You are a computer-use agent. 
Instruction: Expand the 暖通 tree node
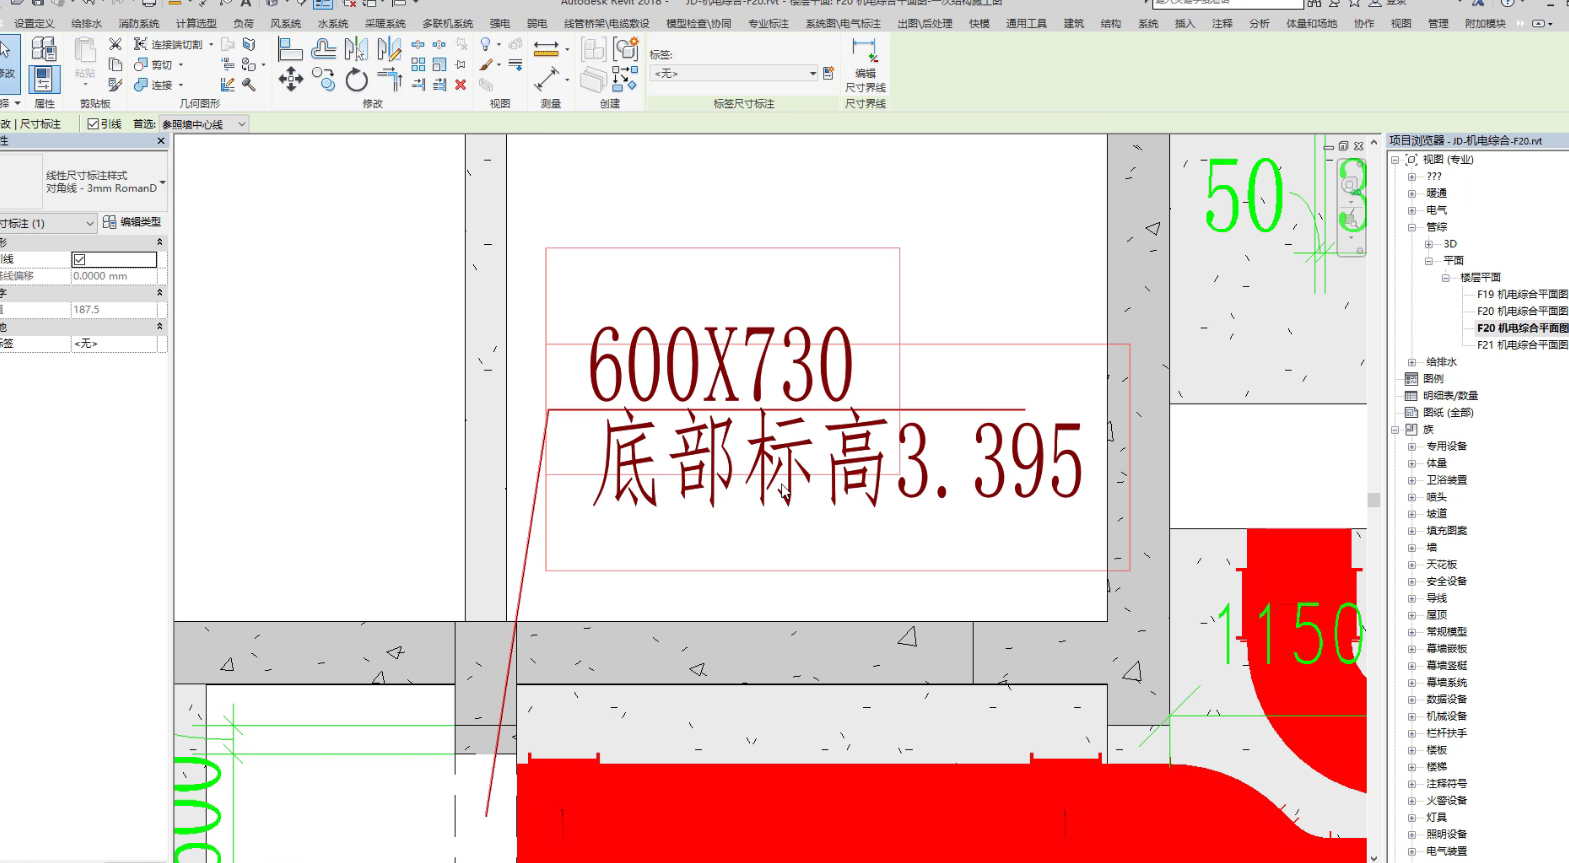(x=1412, y=193)
